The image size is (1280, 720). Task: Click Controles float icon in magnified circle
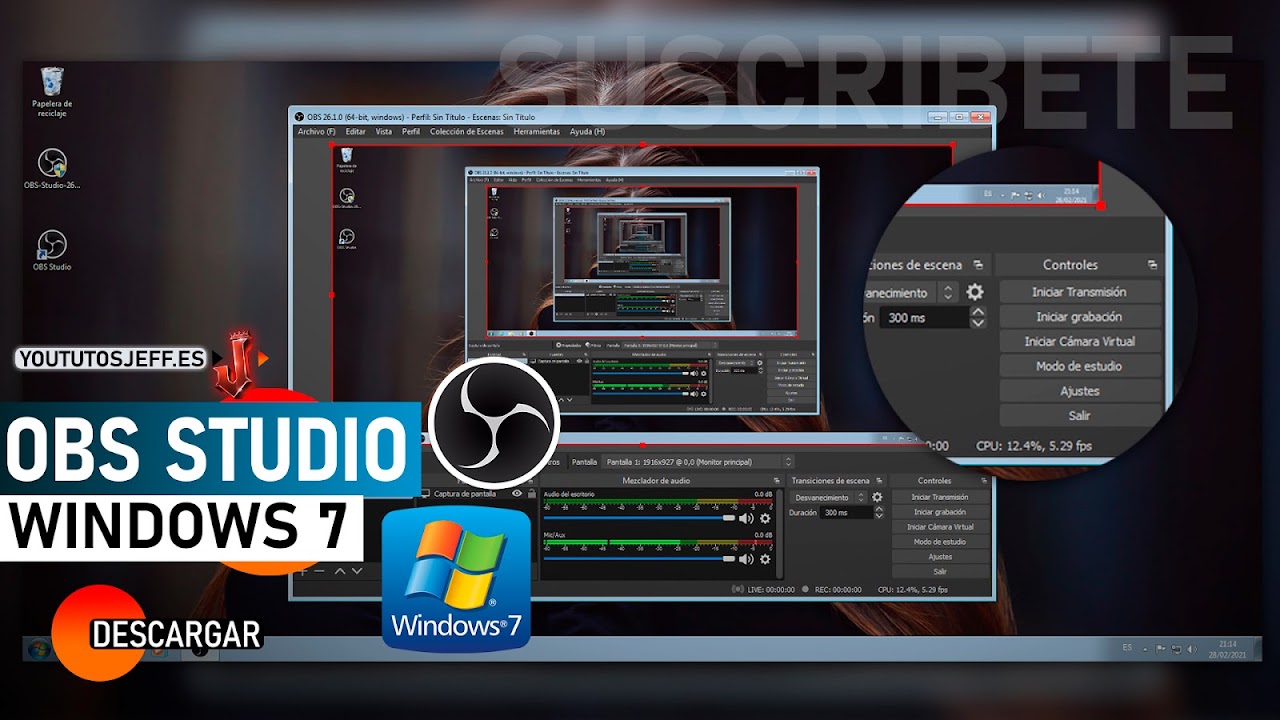point(1152,265)
